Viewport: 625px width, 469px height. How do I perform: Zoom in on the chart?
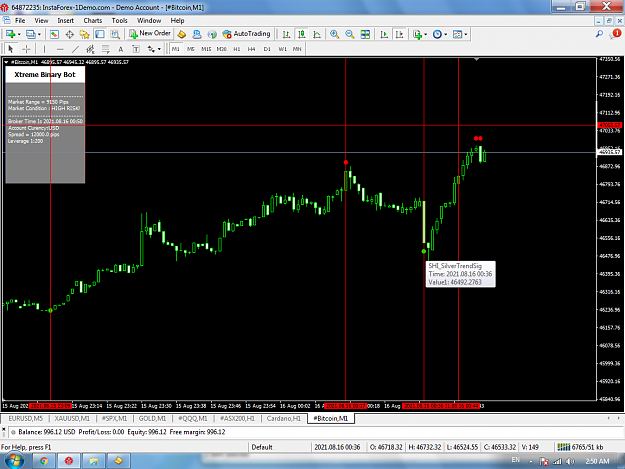(334, 34)
